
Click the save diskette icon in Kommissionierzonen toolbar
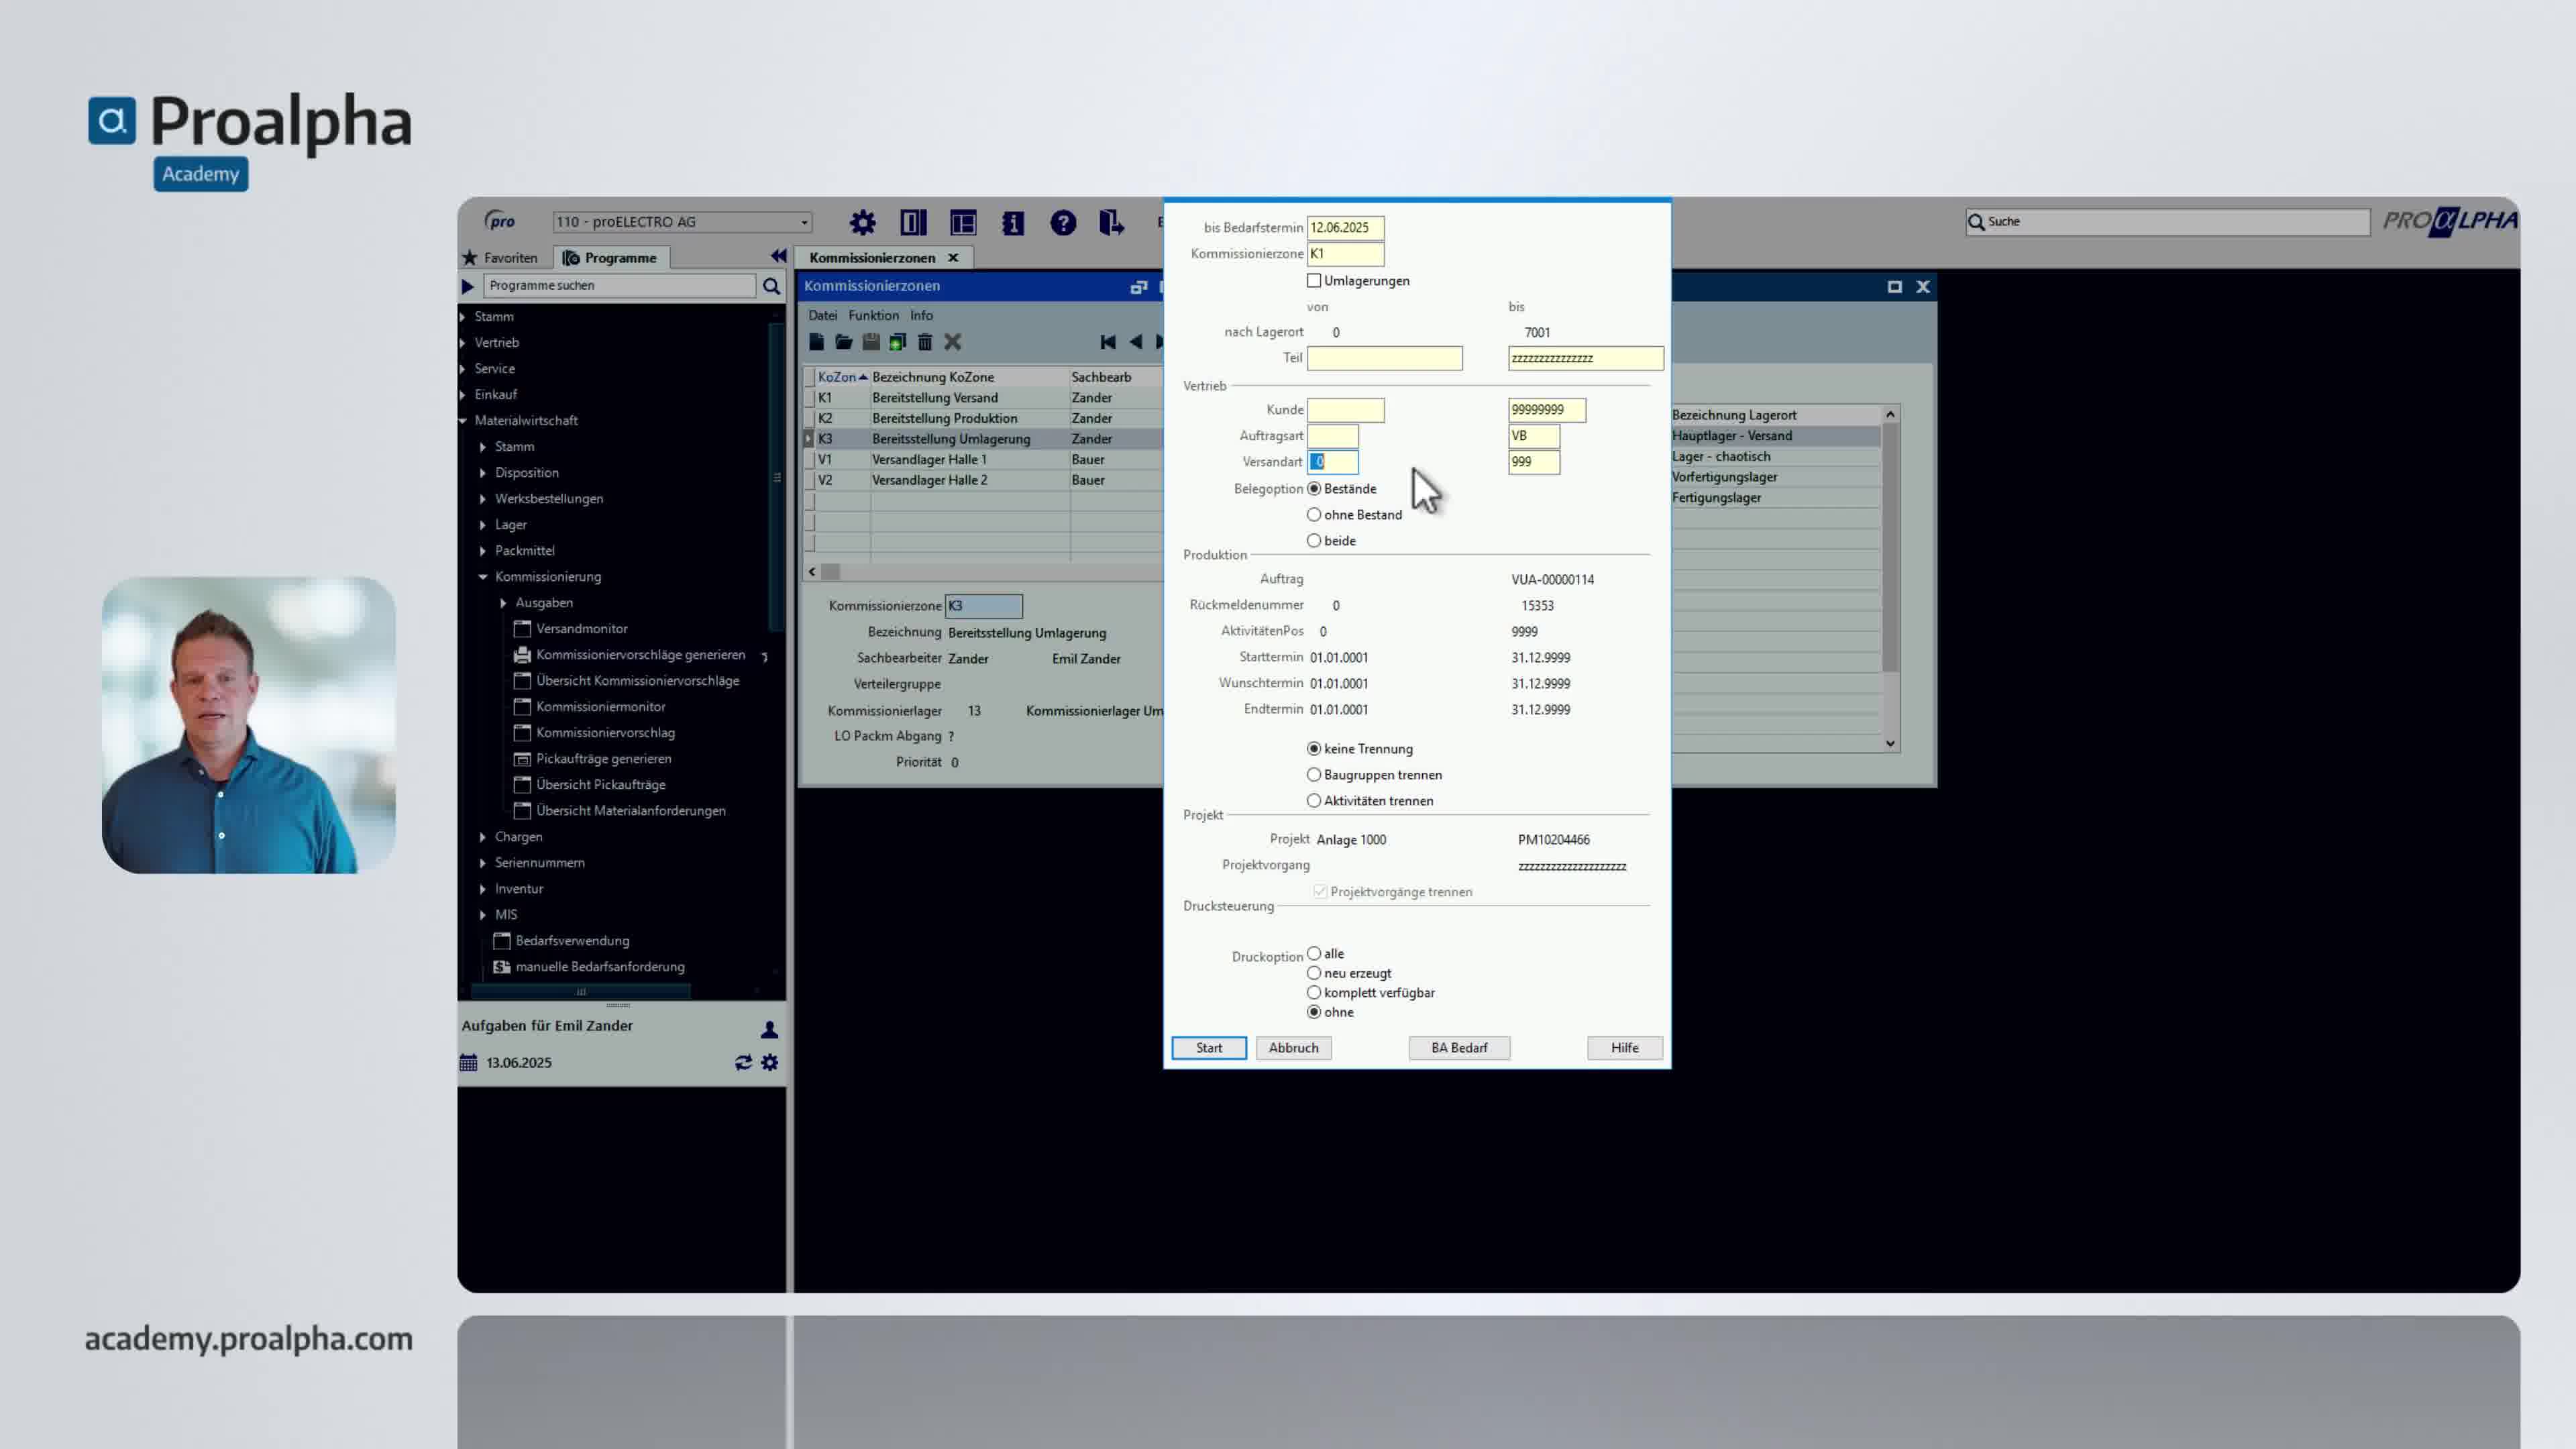(871, 342)
